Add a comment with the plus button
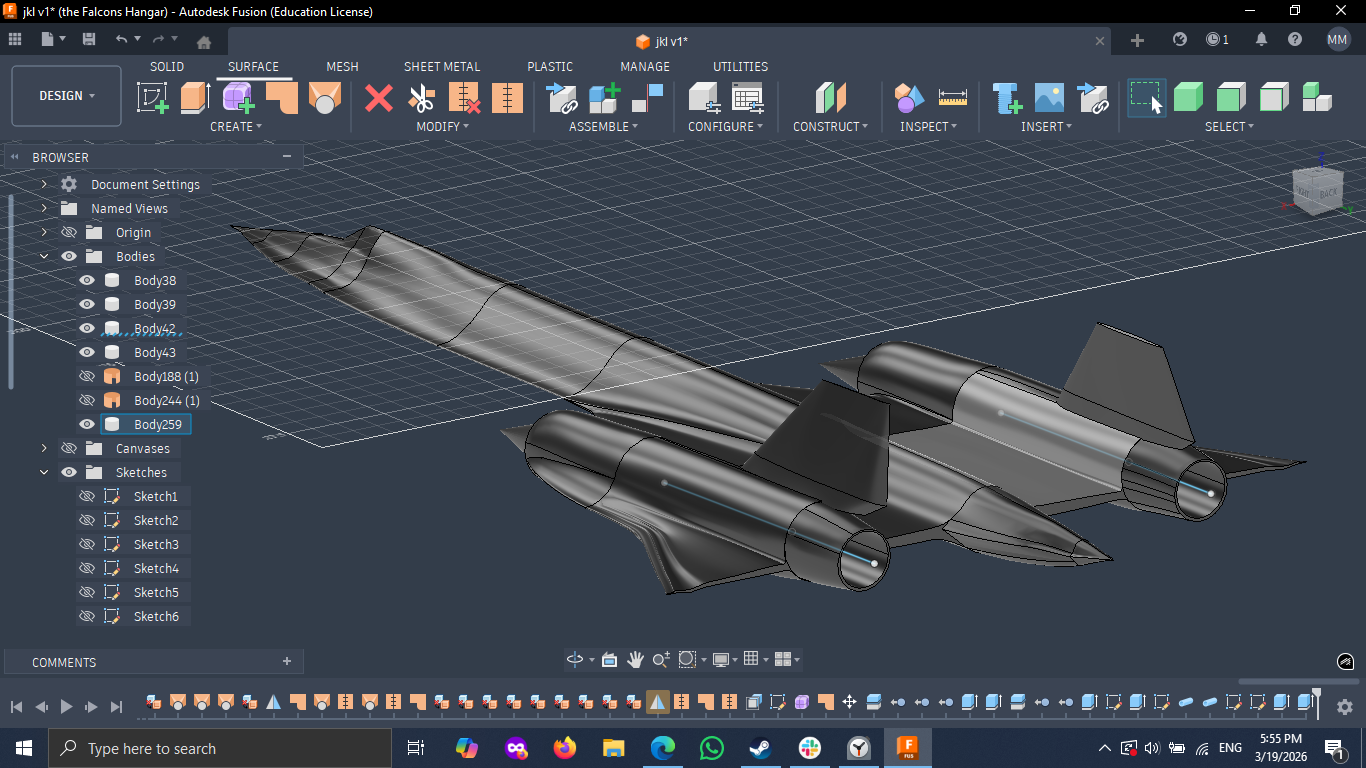Screen dimensions: 1366x768 click(x=287, y=661)
